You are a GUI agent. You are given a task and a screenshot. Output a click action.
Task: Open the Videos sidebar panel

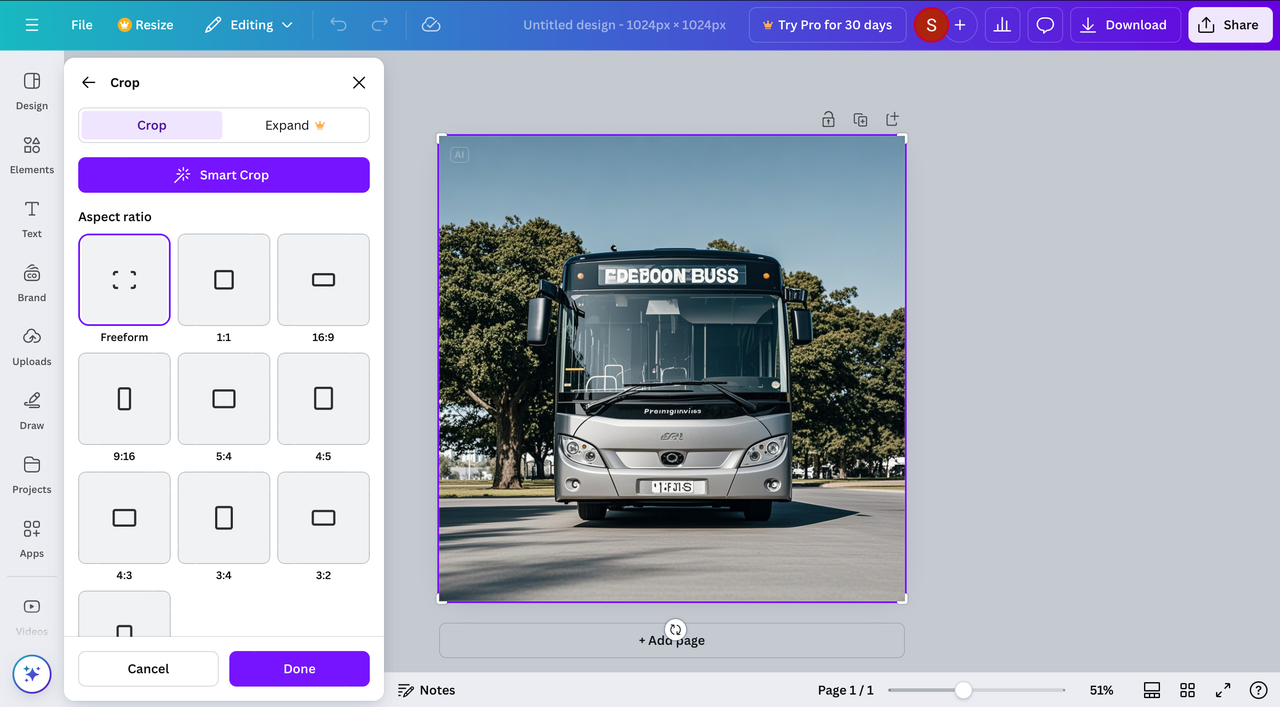[32, 616]
